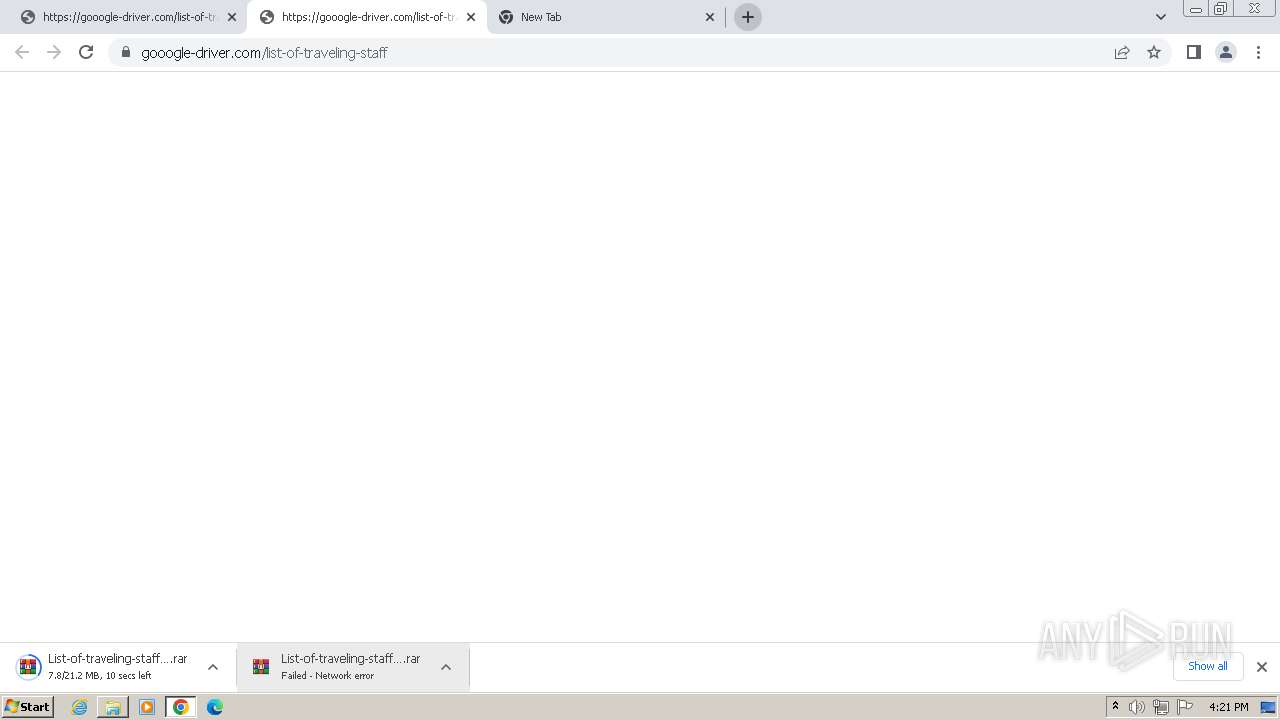Image resolution: width=1280 pixels, height=720 pixels.
Task: Open the Chrome profile avatar menu
Action: [x=1225, y=52]
